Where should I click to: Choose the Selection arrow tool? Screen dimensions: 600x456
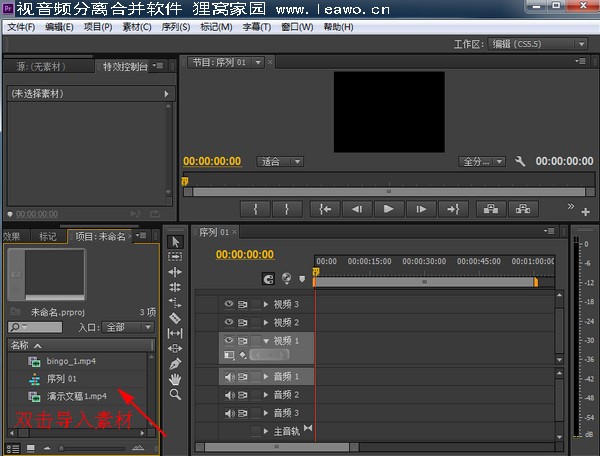pyautogui.click(x=175, y=241)
